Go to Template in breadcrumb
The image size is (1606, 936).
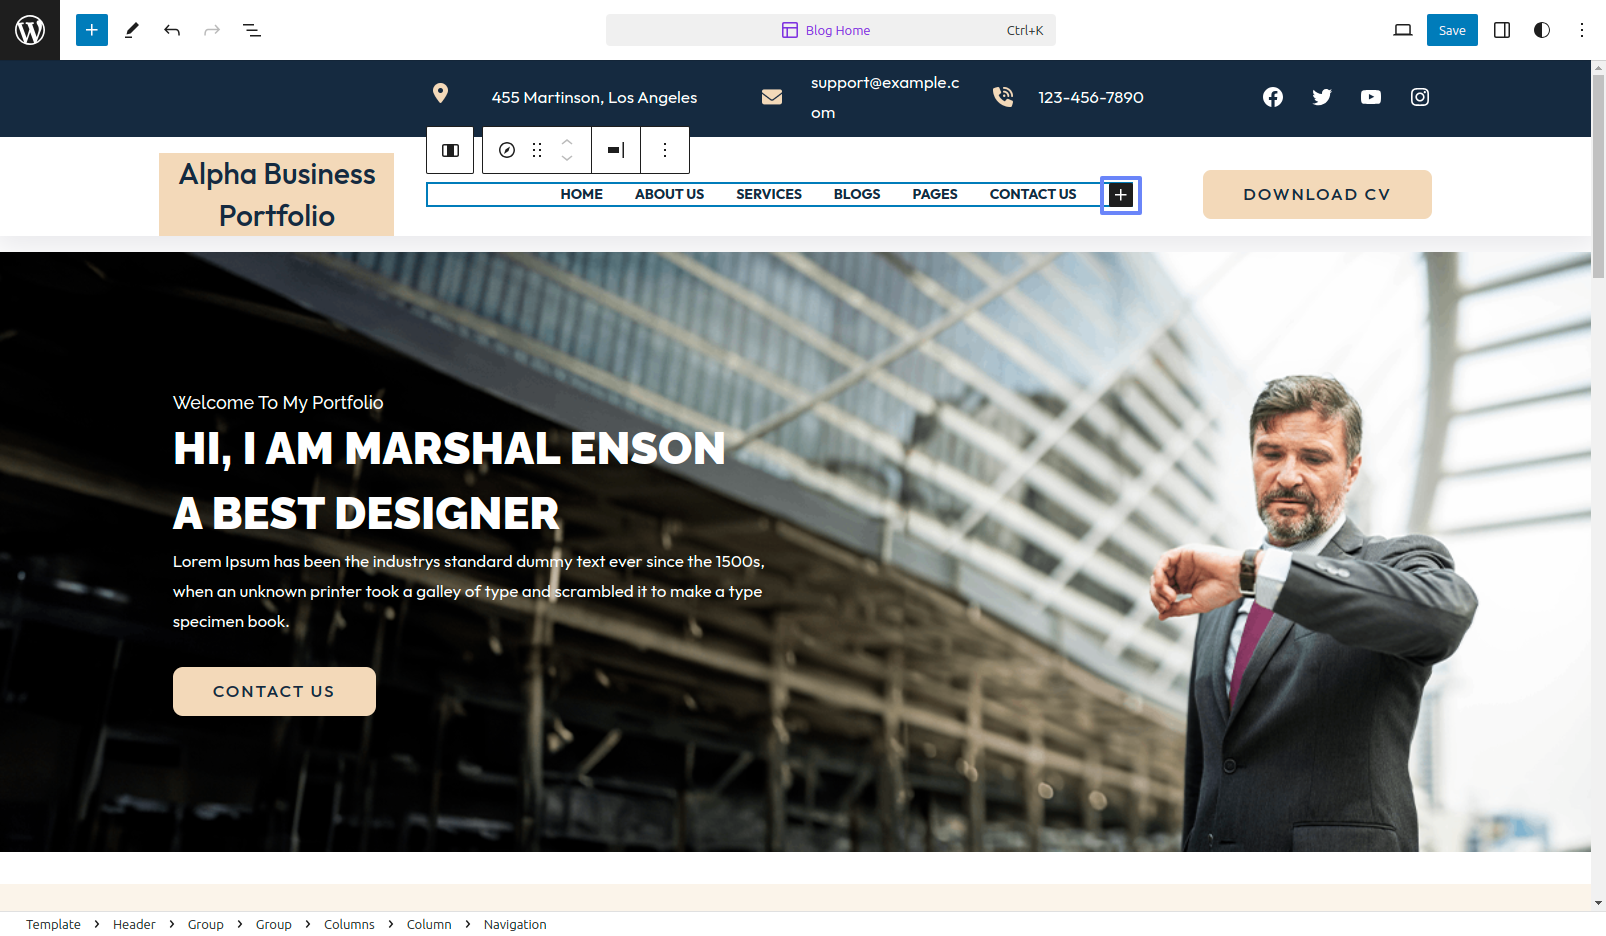[x=53, y=924]
